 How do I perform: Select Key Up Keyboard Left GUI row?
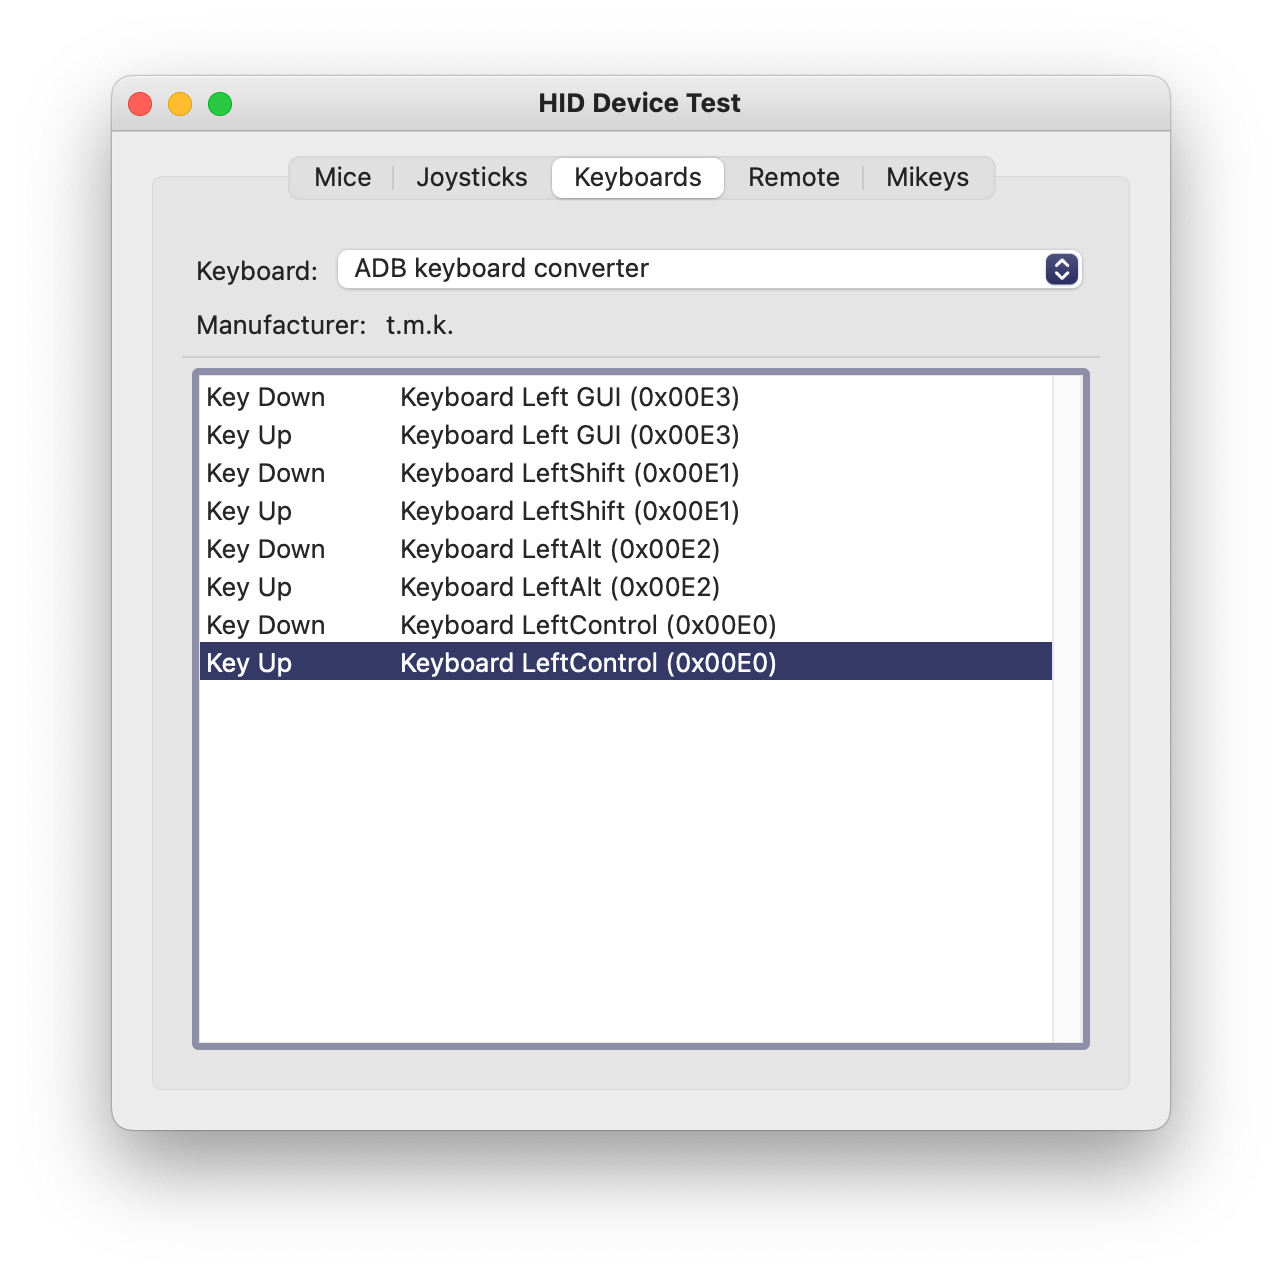point(626,435)
